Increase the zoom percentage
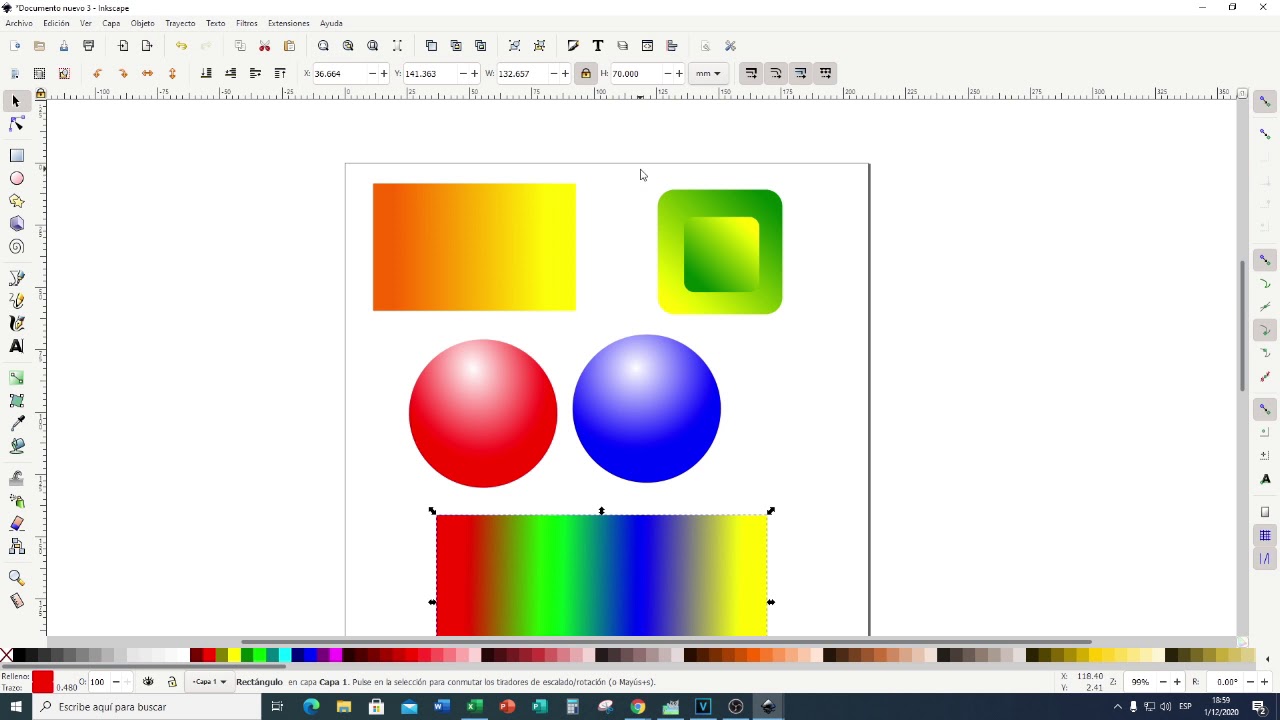The image size is (1280, 720). (1177, 682)
